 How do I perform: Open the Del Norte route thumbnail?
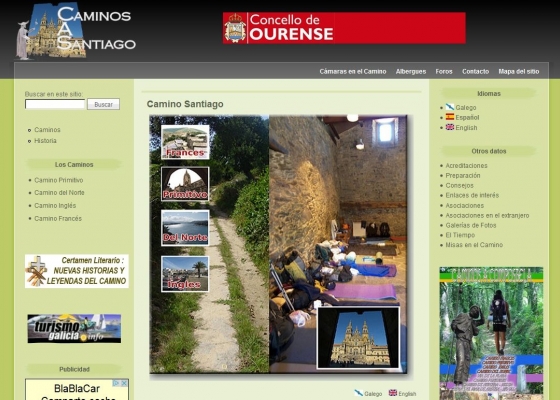click(185, 228)
